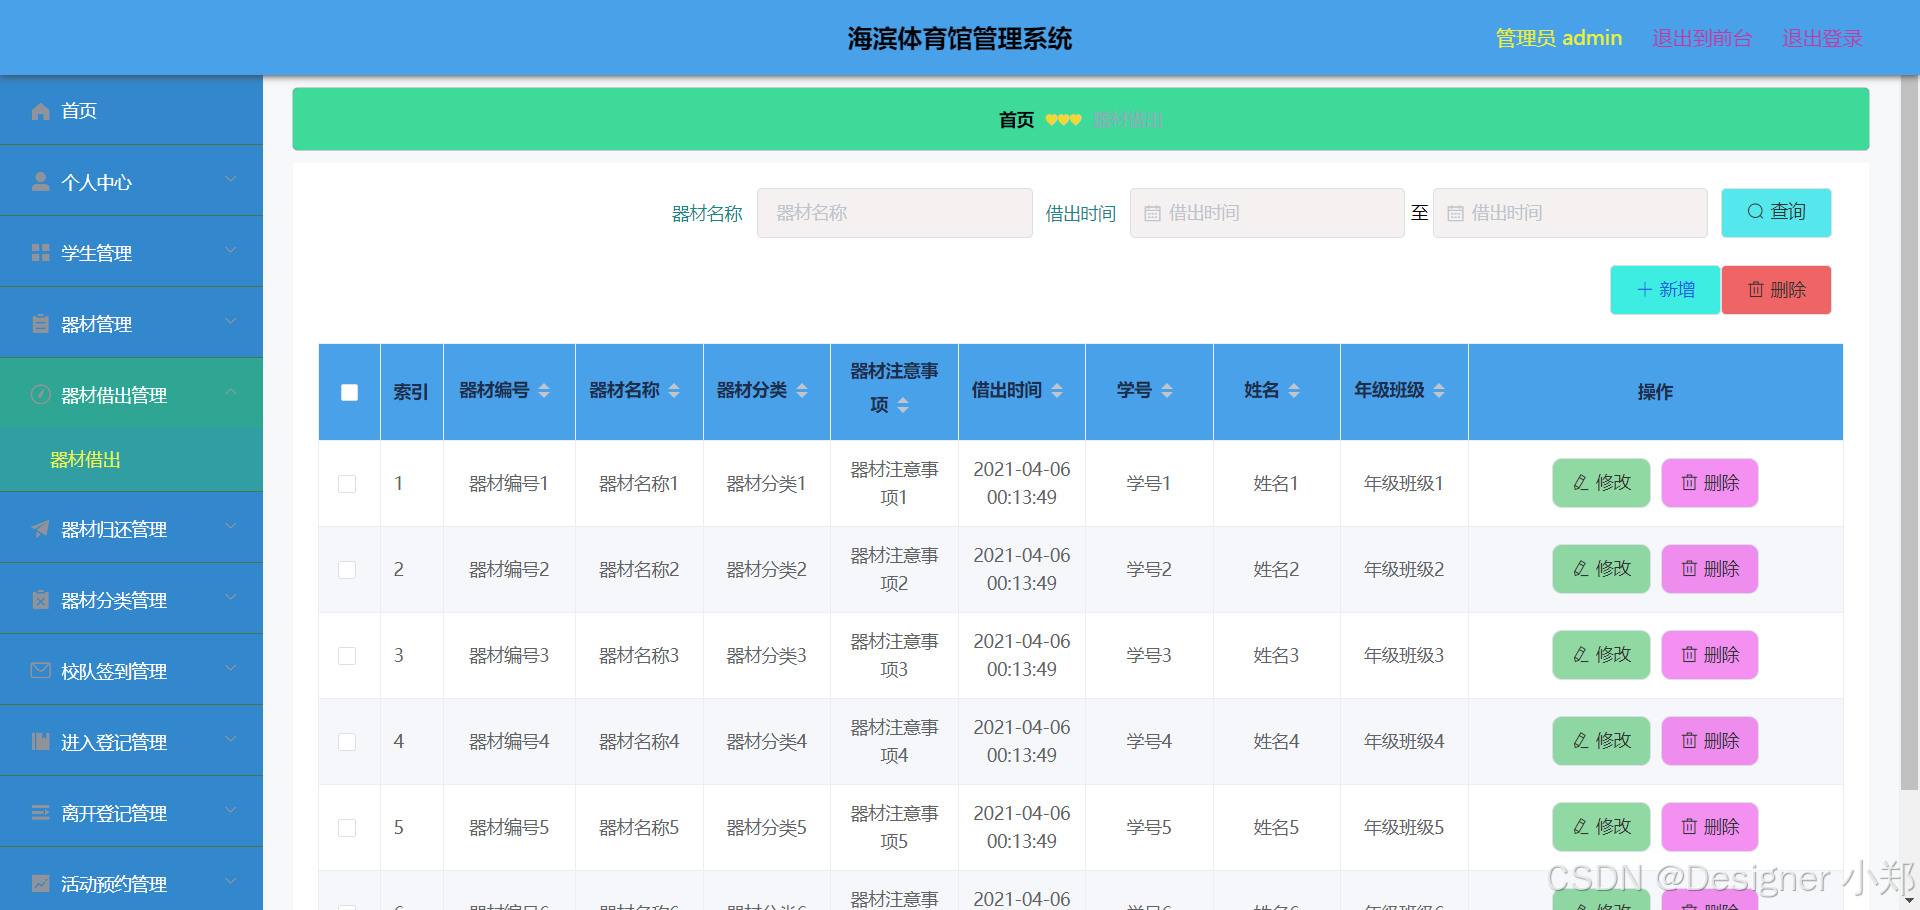The image size is (1920, 910).
Task: Expand the 器材管理 menu chevron
Action: (x=231, y=321)
